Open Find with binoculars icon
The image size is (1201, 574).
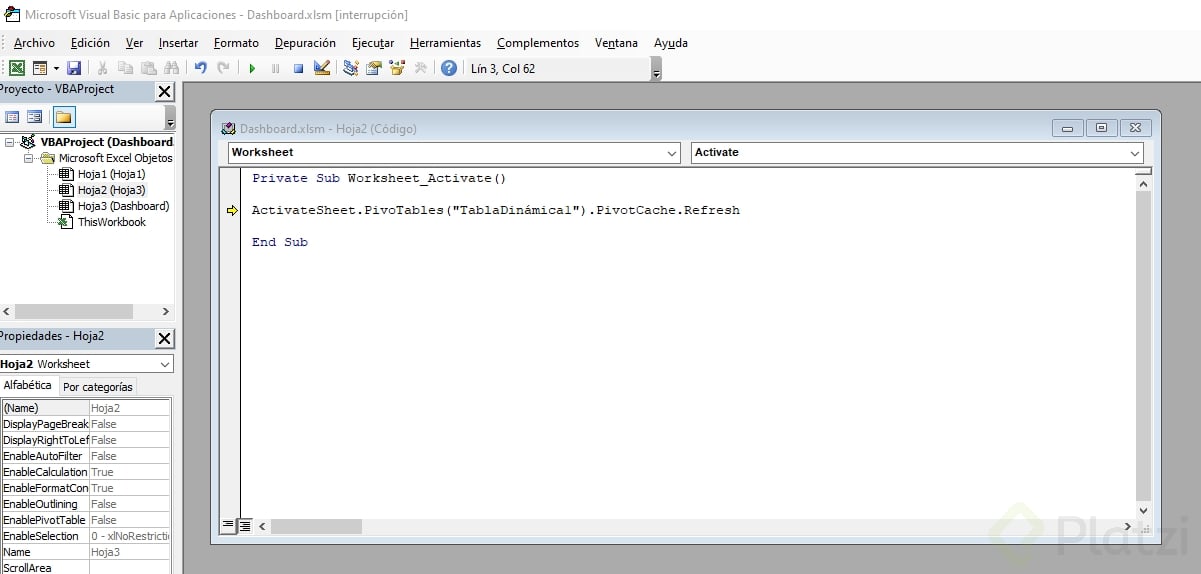171,68
